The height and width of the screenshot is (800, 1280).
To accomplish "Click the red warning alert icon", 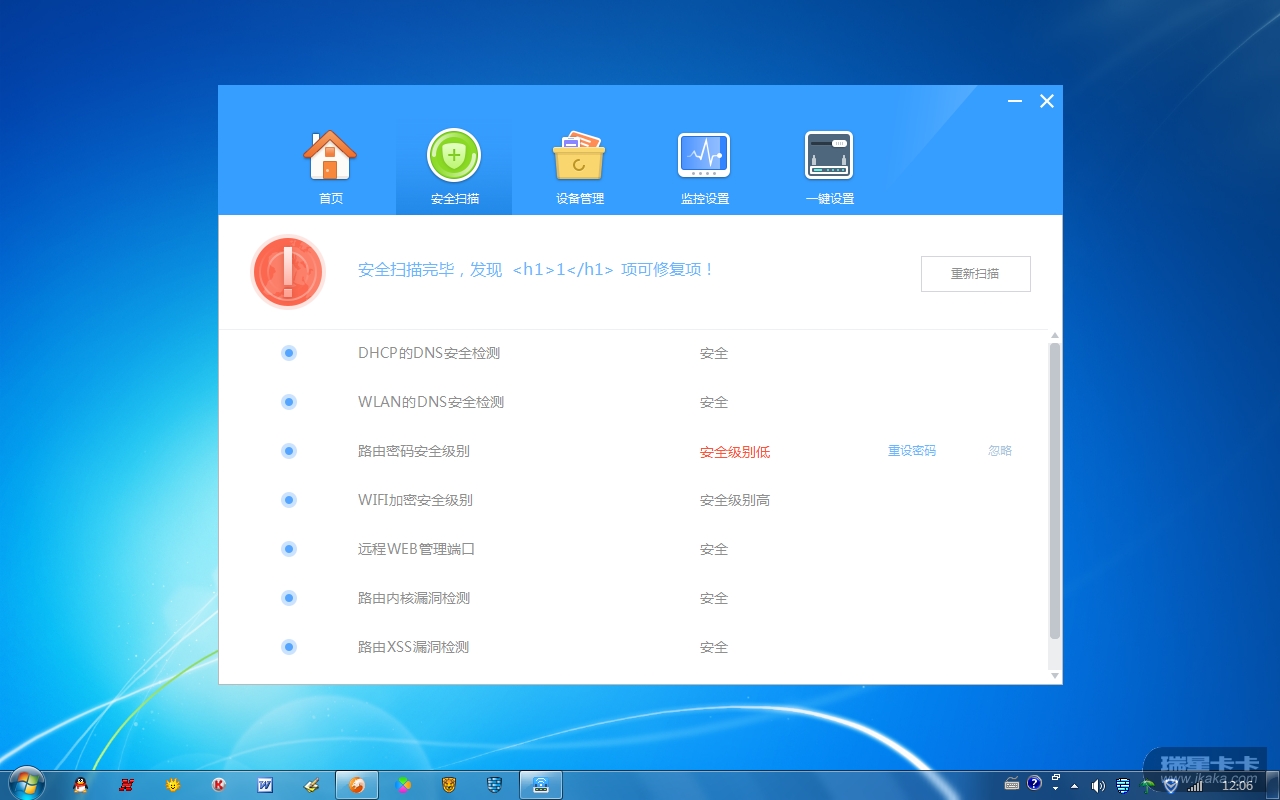I will coord(288,272).
